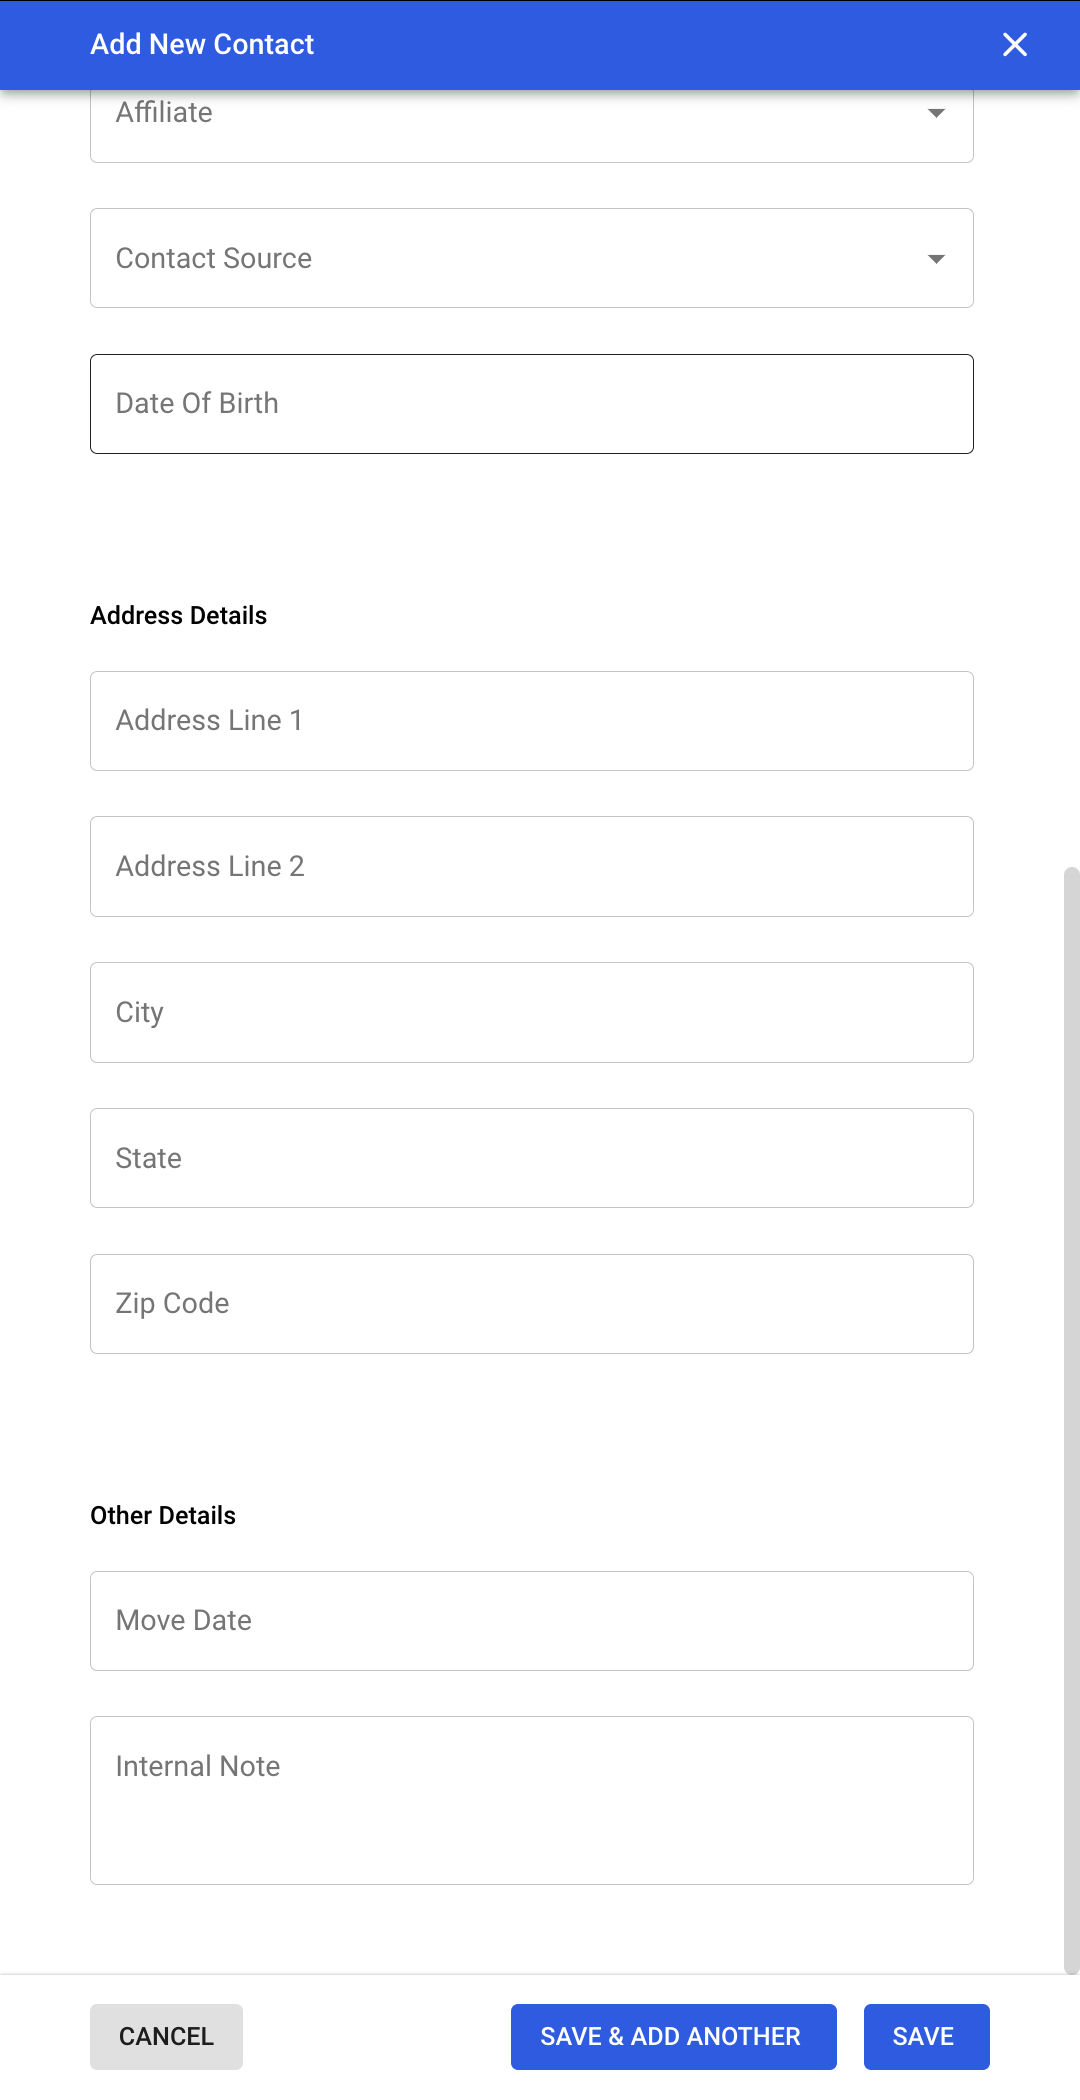This screenshot has width=1080, height=2100.
Task: Open the Contact Source field by its label
Action: pyautogui.click(x=214, y=259)
